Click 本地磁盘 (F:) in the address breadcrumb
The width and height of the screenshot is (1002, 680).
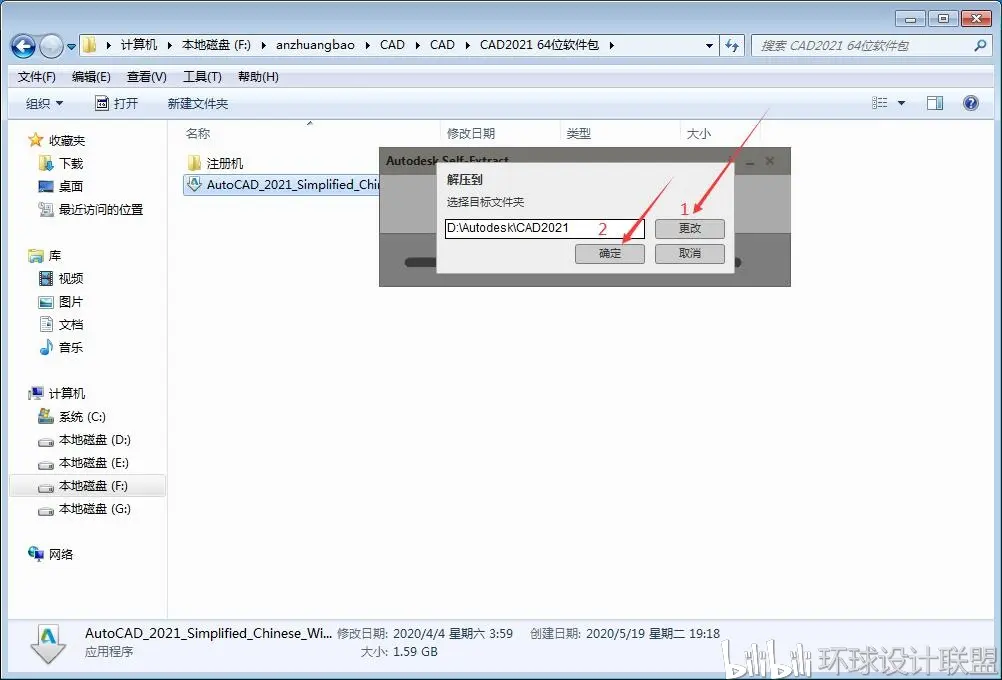[216, 45]
